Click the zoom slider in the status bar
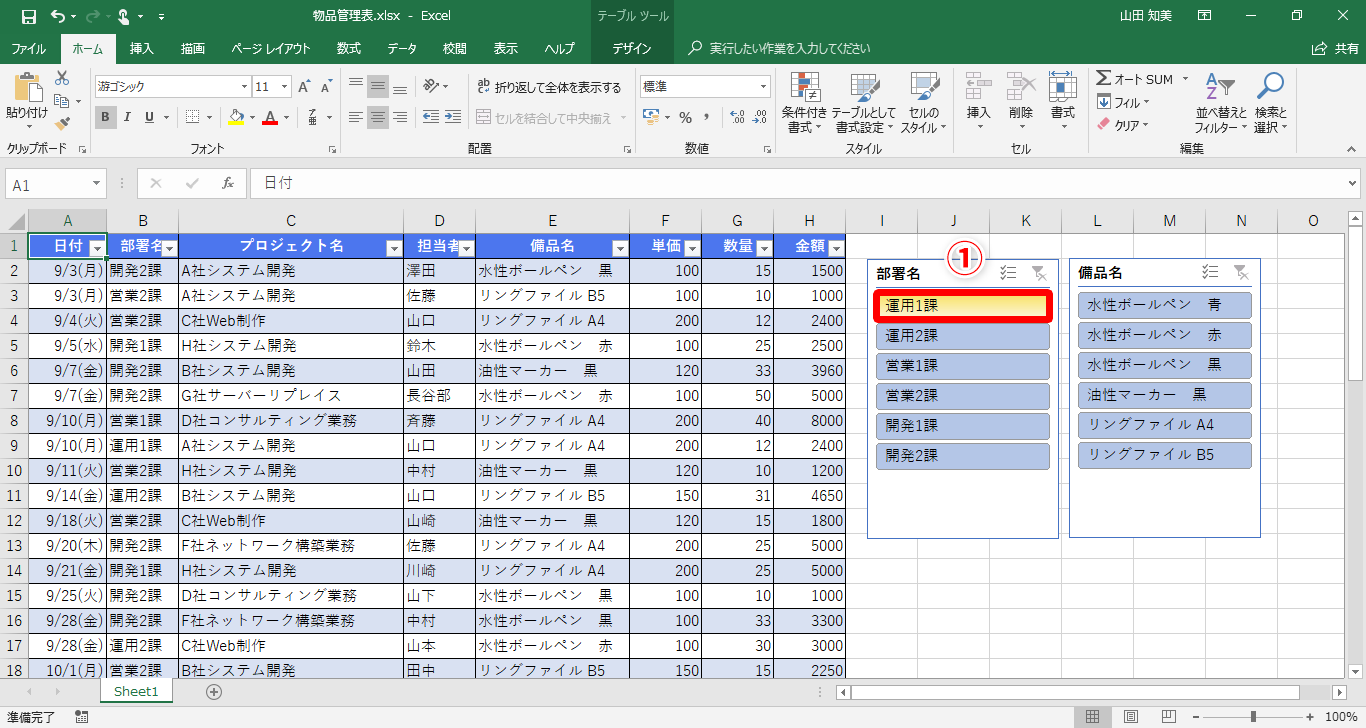 tap(1253, 716)
